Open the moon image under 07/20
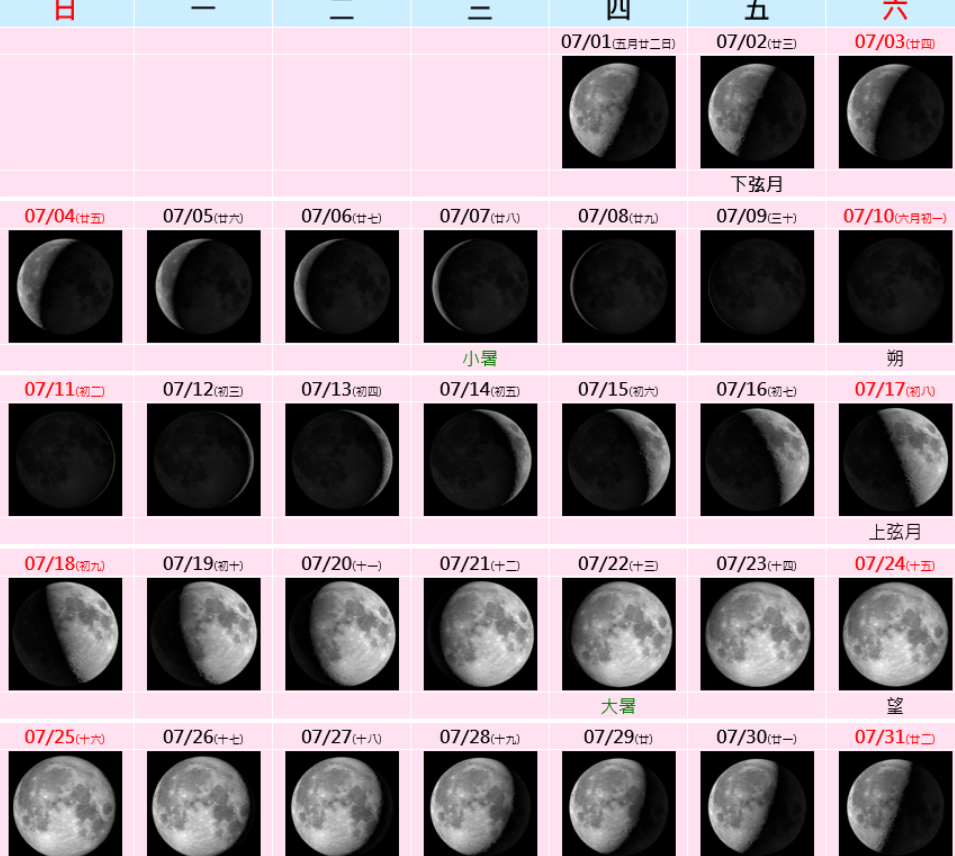The width and height of the screenshot is (955, 856). [x=342, y=634]
